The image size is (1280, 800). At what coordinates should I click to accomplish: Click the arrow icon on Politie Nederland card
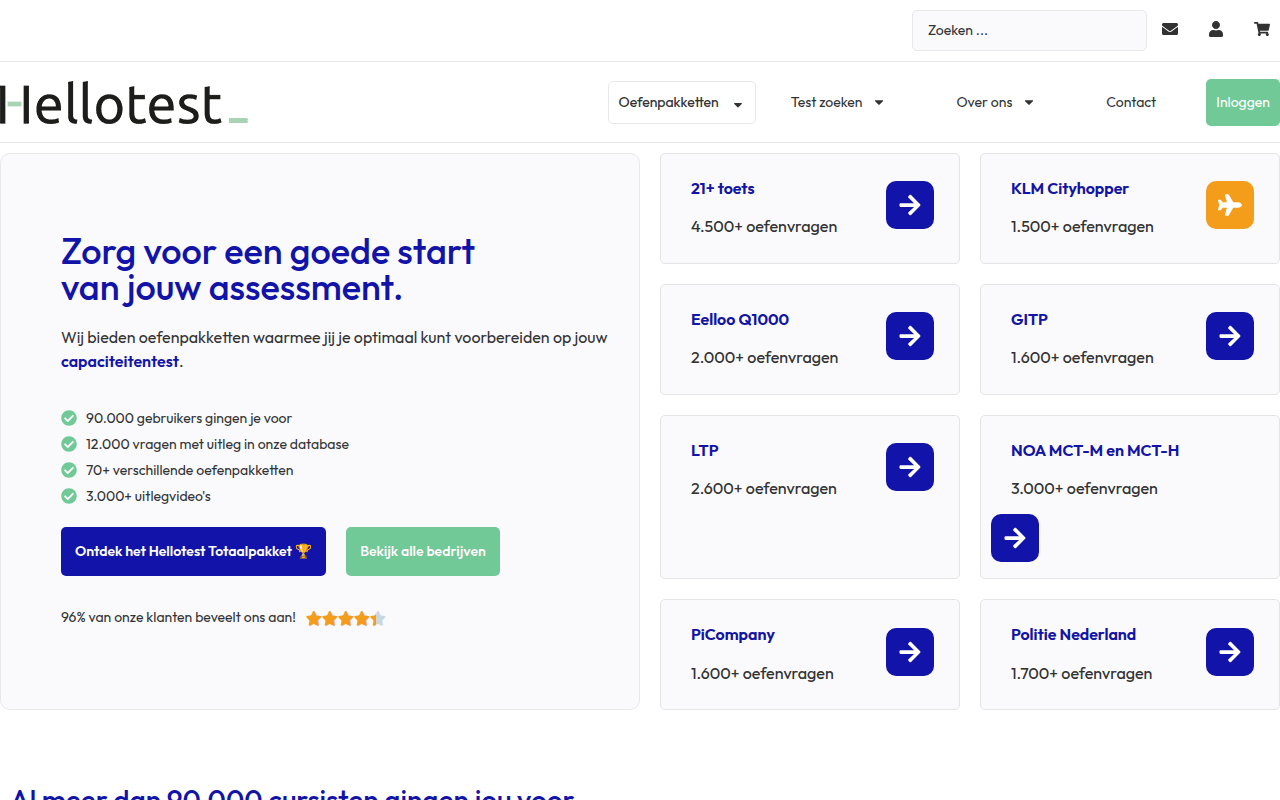click(x=1230, y=652)
